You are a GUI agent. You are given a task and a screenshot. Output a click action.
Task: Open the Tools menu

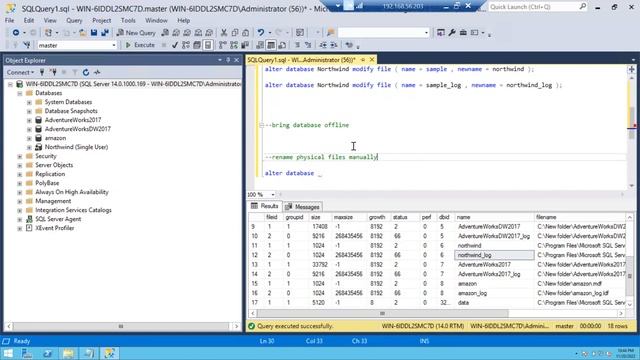(x=128, y=20)
